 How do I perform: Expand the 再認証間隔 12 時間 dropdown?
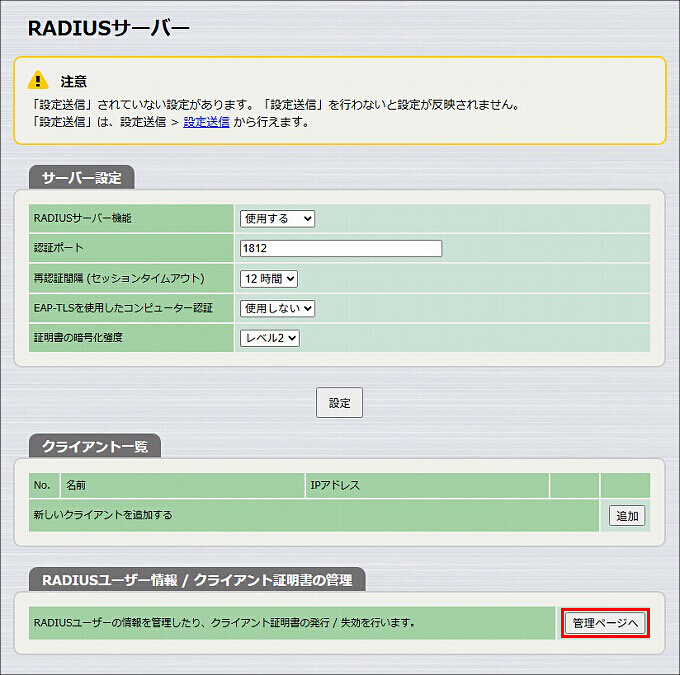pos(269,279)
